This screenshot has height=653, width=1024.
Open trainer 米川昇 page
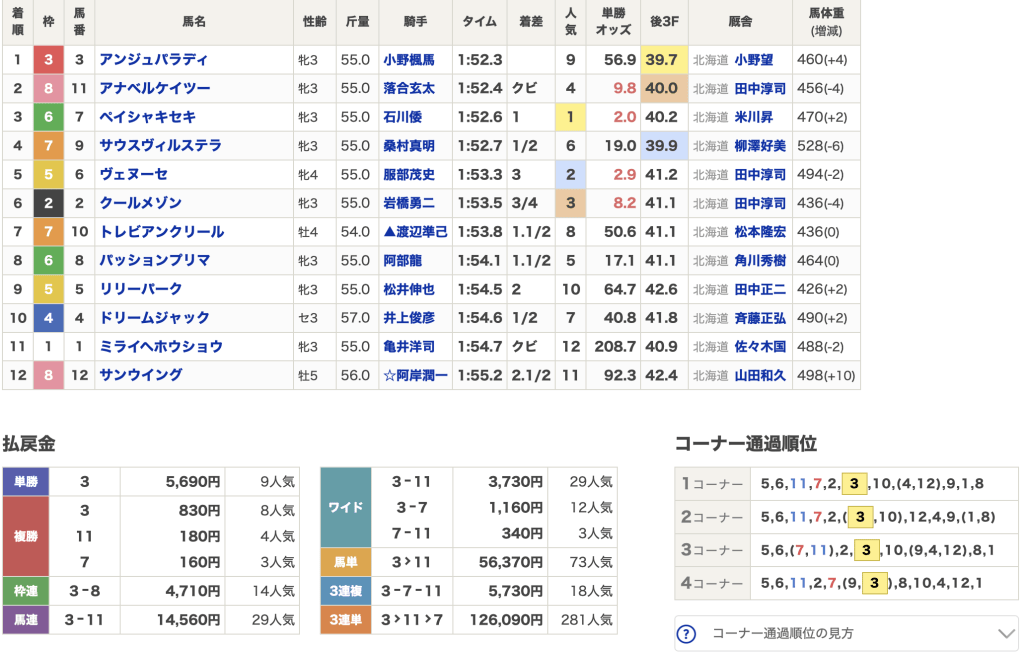(x=754, y=118)
